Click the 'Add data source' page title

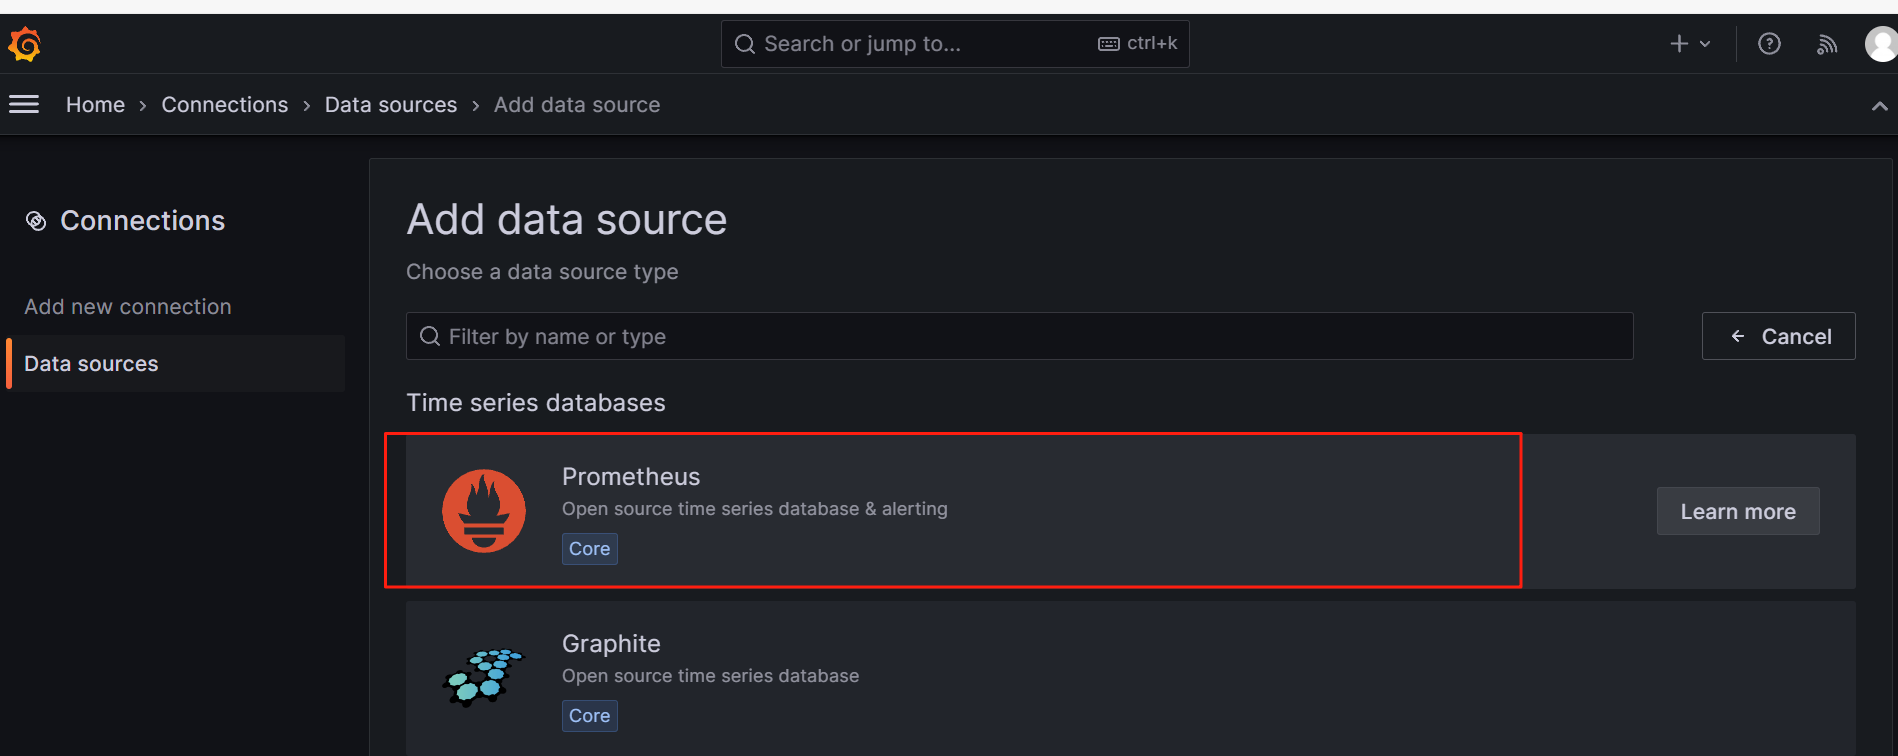click(x=567, y=220)
